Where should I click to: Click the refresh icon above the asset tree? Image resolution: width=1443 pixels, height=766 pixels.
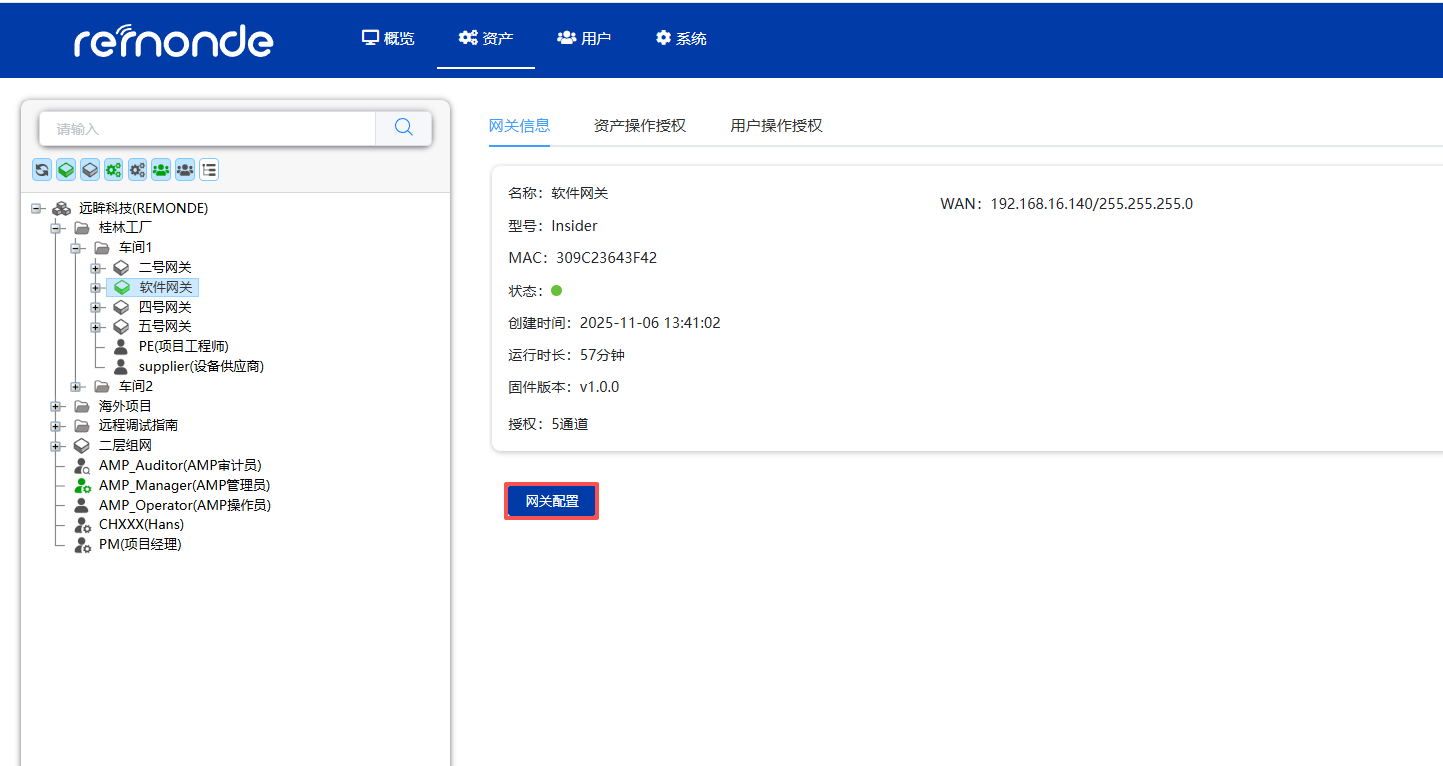coord(41,169)
